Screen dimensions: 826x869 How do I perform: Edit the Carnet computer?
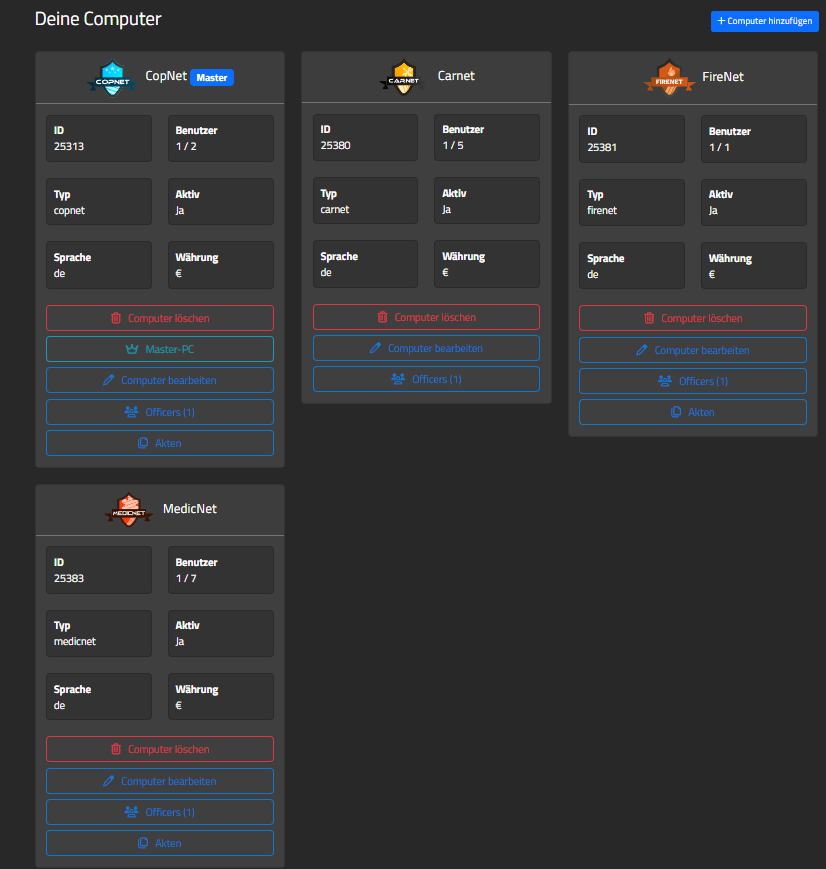point(426,348)
